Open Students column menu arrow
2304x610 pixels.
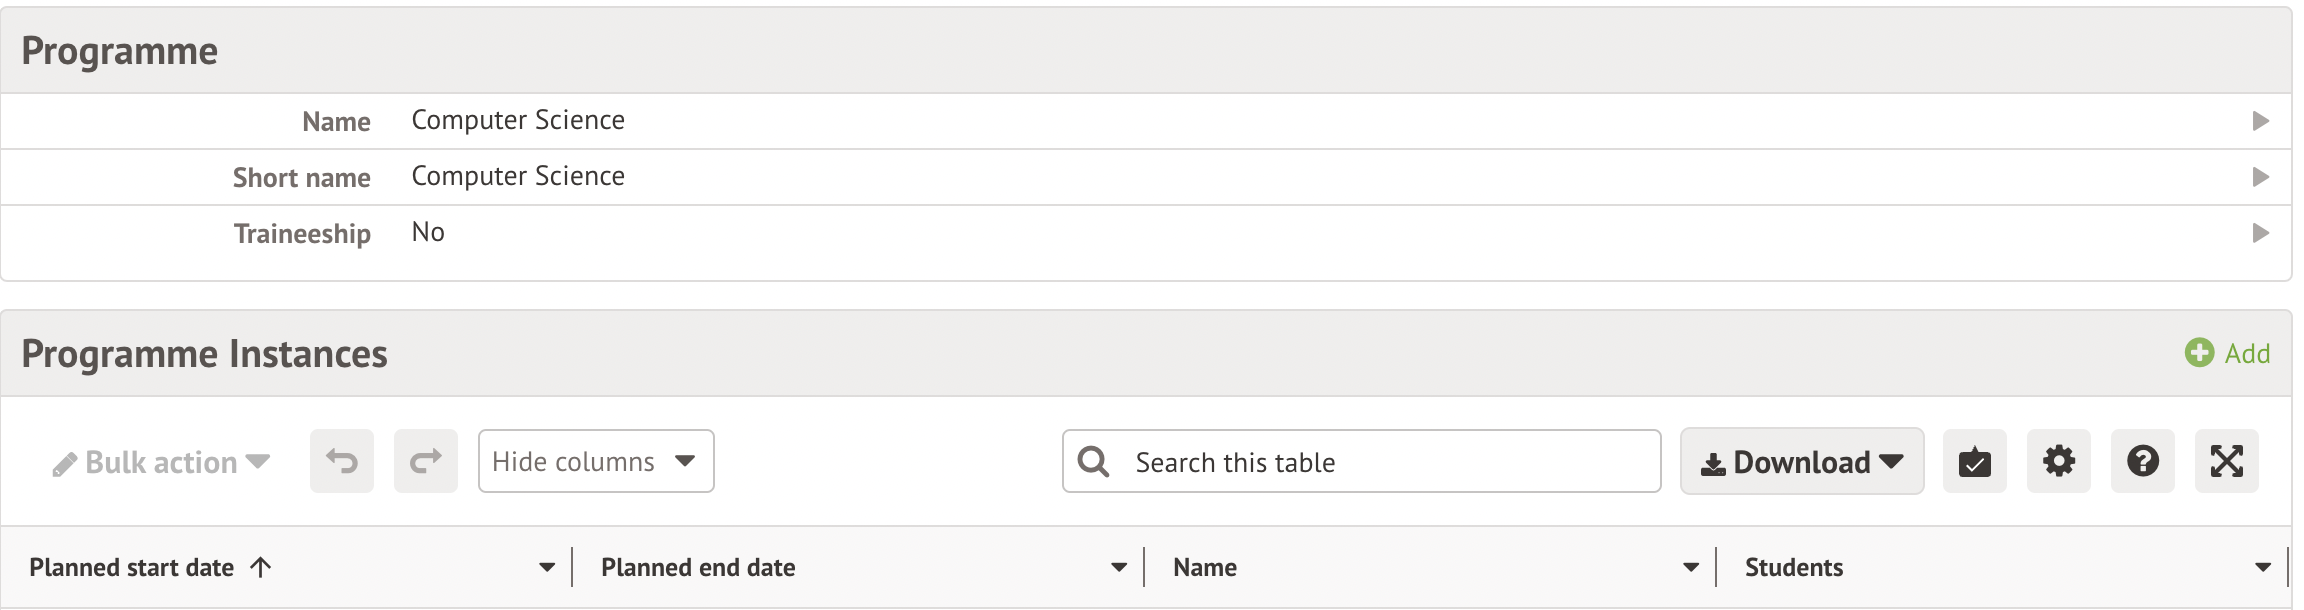(2263, 567)
